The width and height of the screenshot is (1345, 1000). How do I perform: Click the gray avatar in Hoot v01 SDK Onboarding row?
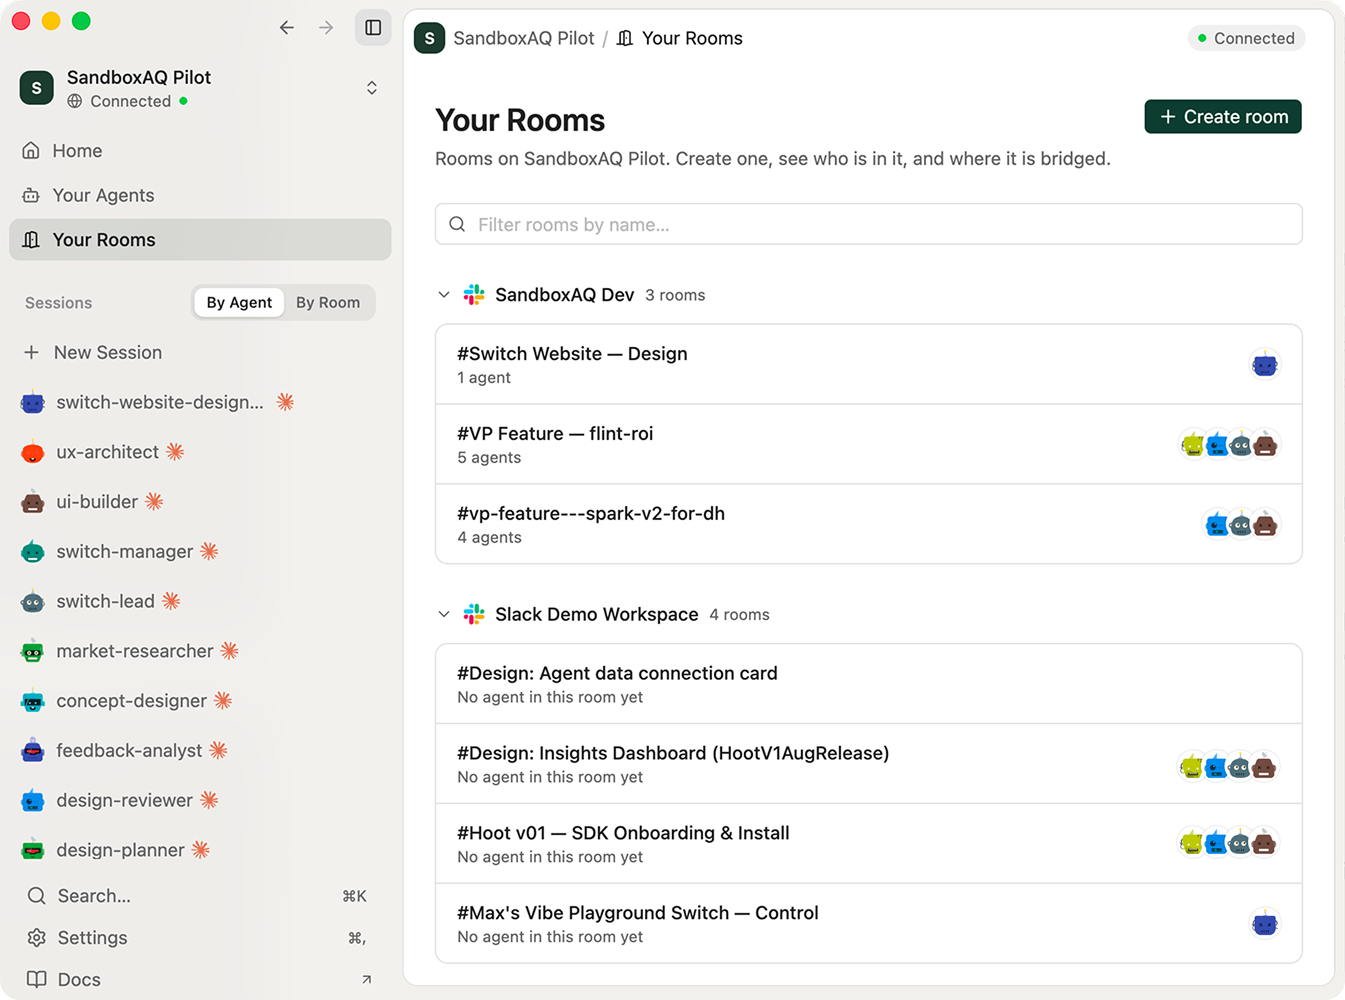[1240, 844]
